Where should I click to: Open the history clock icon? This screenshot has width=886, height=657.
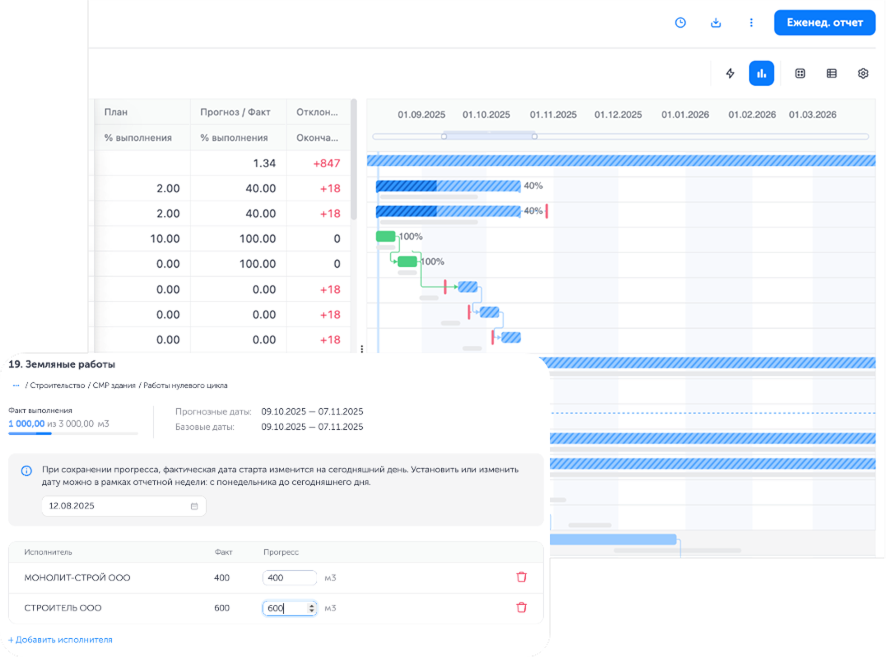point(680,22)
